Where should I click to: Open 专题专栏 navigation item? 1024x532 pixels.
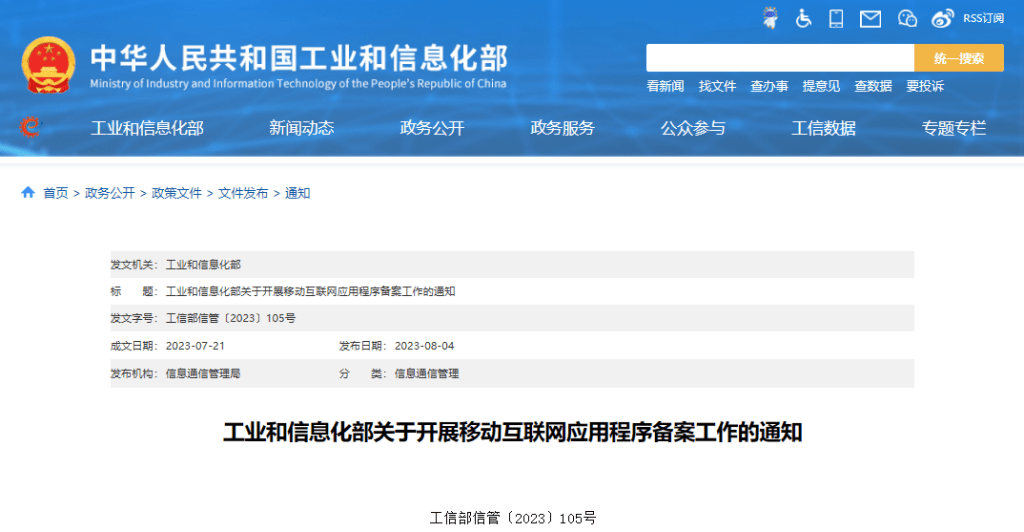pyautogui.click(x=953, y=128)
